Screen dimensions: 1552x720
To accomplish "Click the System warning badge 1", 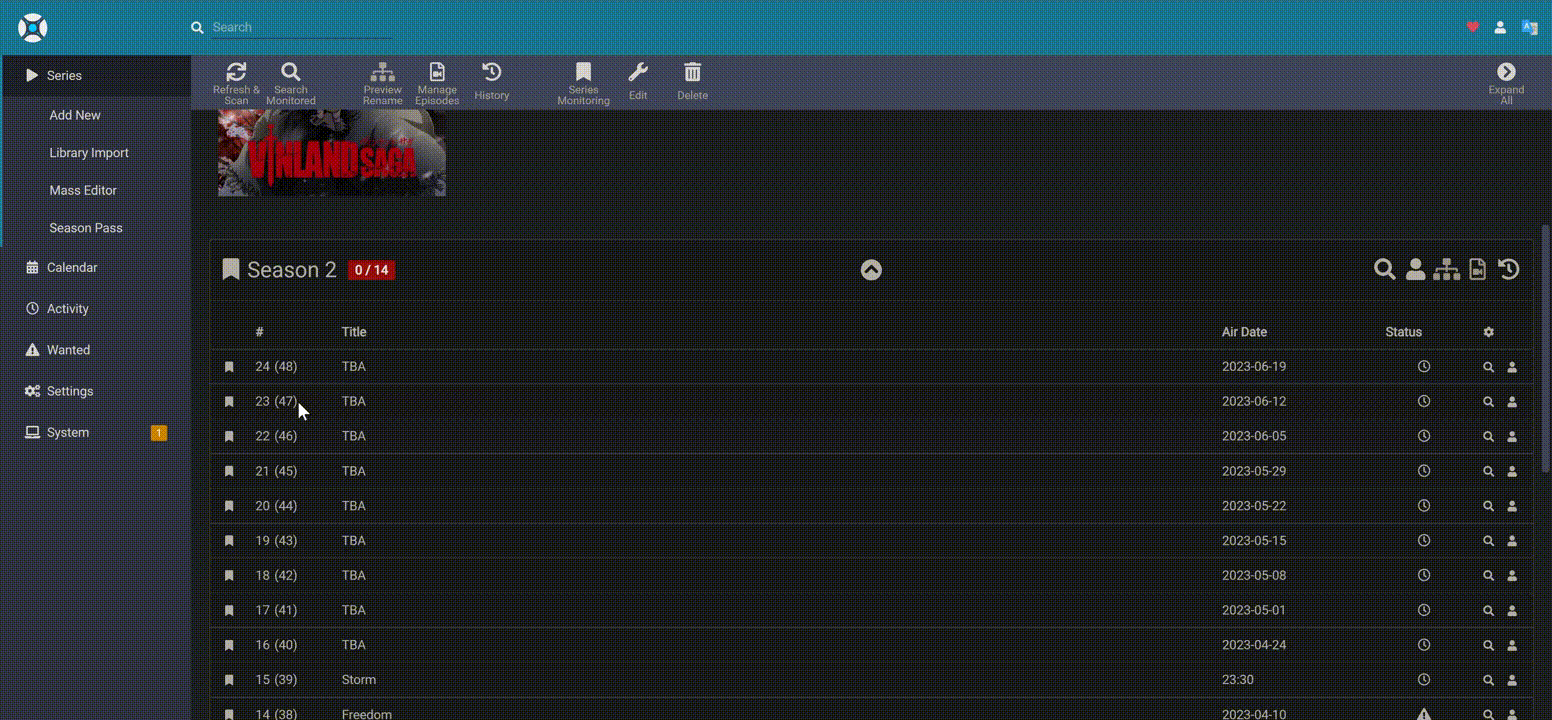I will tap(158, 433).
